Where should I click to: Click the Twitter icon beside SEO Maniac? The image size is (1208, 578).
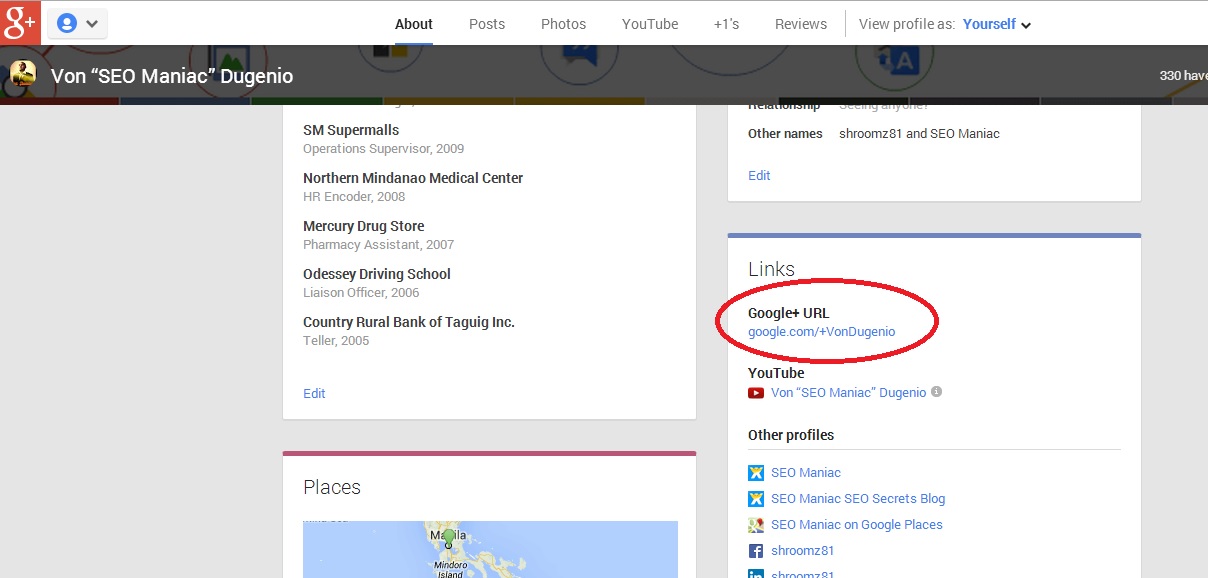click(x=756, y=472)
